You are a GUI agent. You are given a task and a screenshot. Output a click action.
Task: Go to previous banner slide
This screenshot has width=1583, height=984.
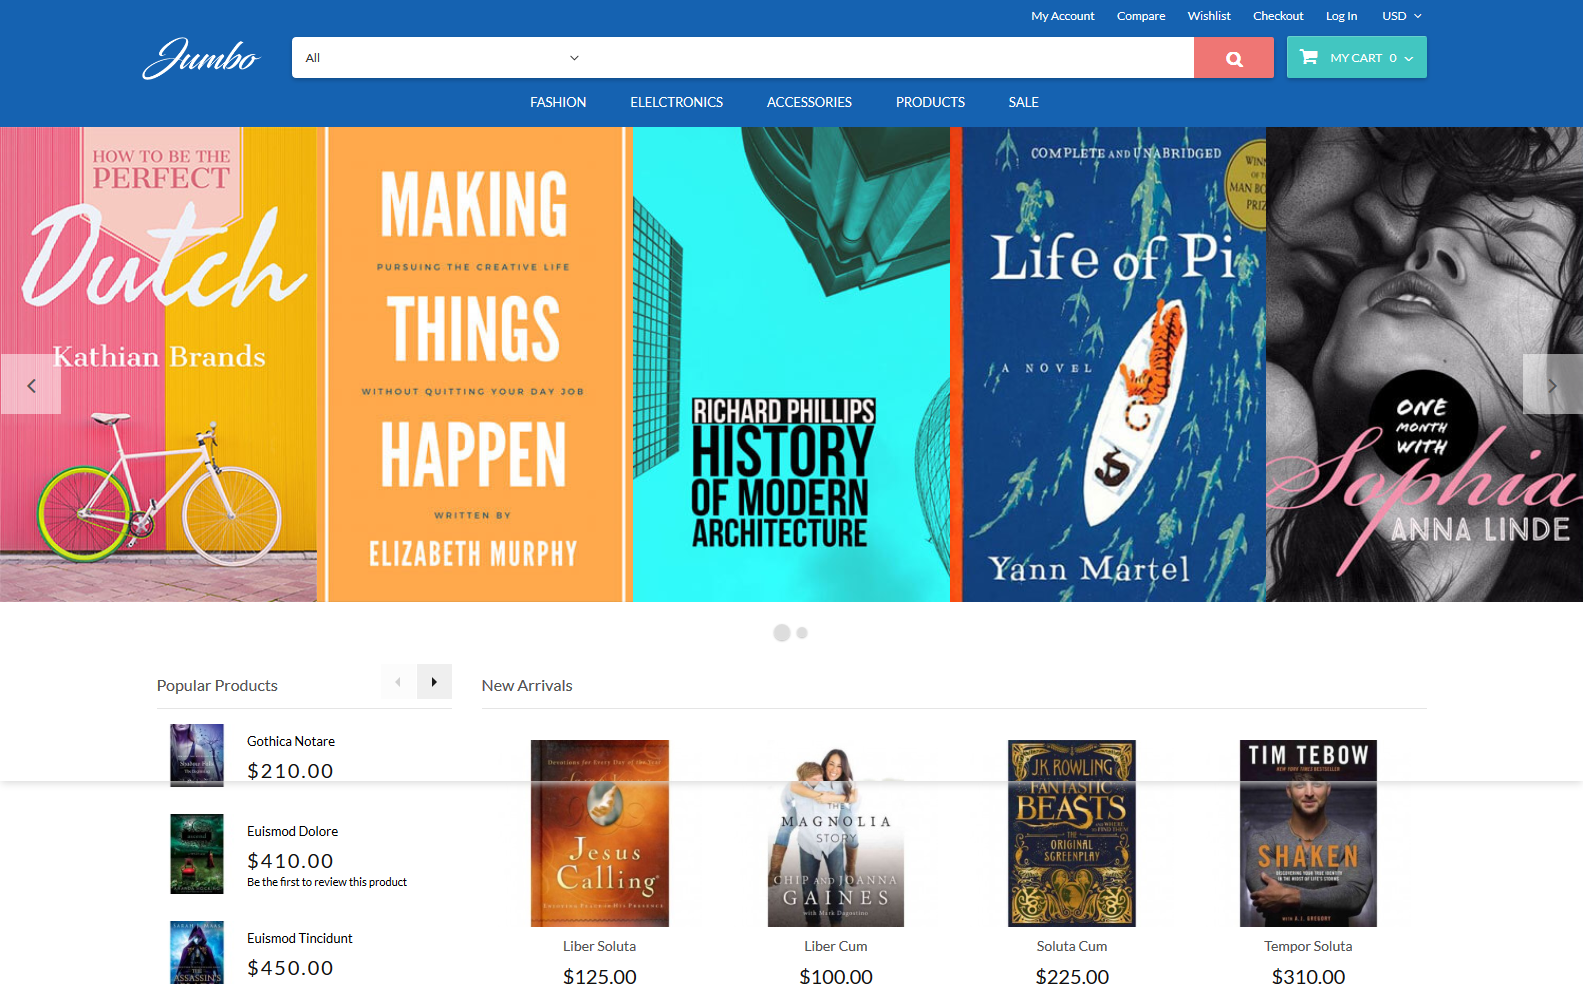coord(31,384)
